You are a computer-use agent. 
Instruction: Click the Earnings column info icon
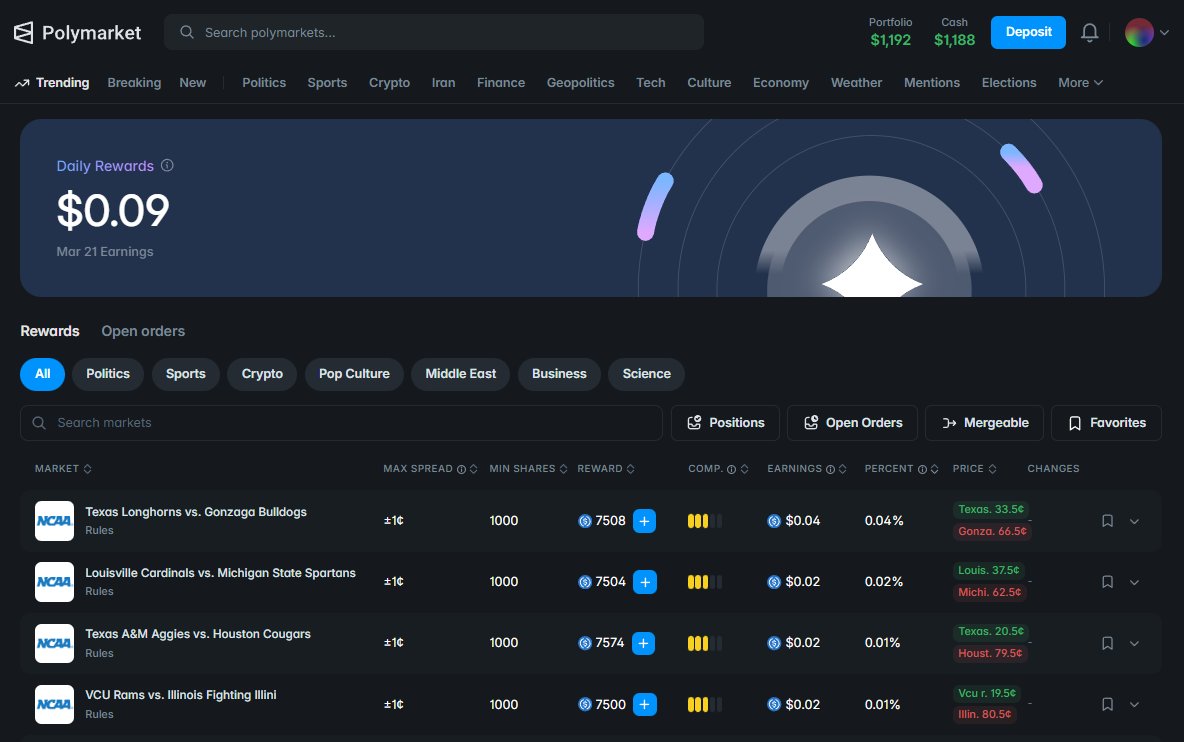click(831, 470)
